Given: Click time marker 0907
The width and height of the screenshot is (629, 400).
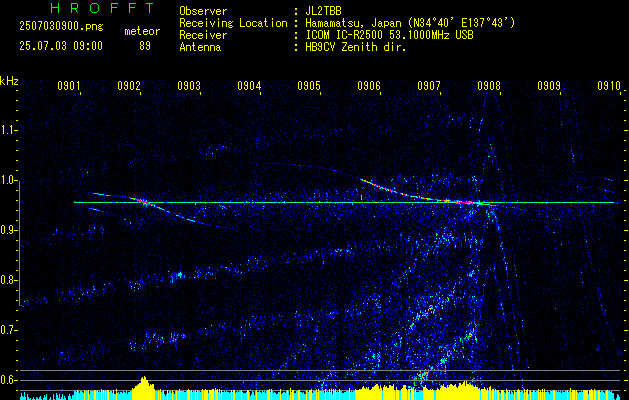Looking at the screenshot, I should coord(429,86).
